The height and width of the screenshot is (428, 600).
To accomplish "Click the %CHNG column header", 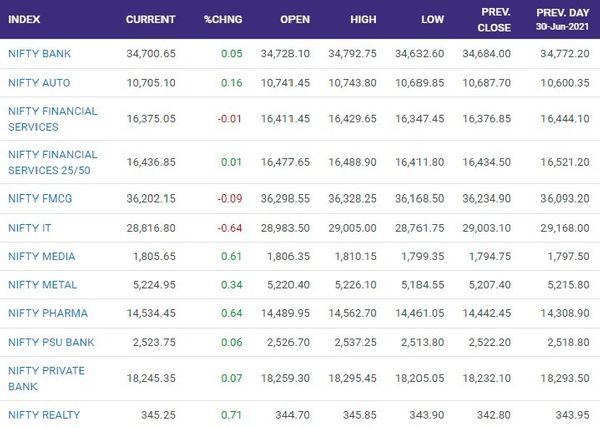I will 223,20.
